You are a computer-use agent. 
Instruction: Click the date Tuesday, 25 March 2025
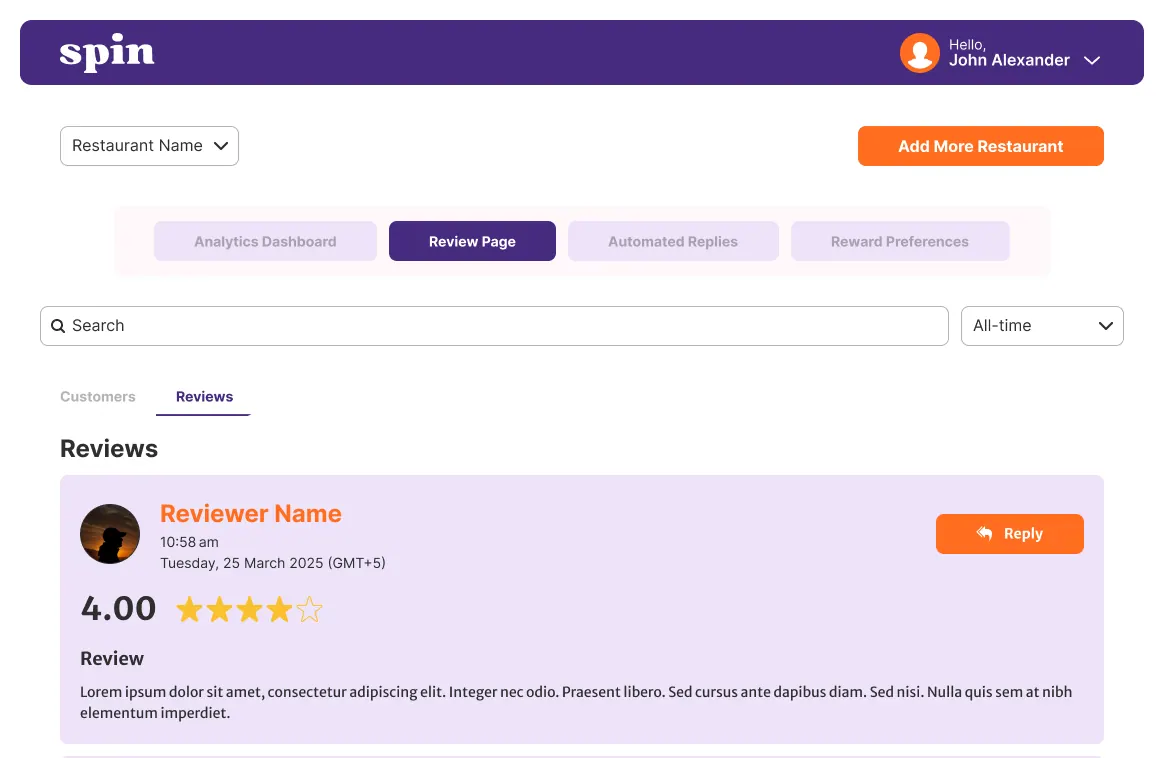tap(242, 563)
